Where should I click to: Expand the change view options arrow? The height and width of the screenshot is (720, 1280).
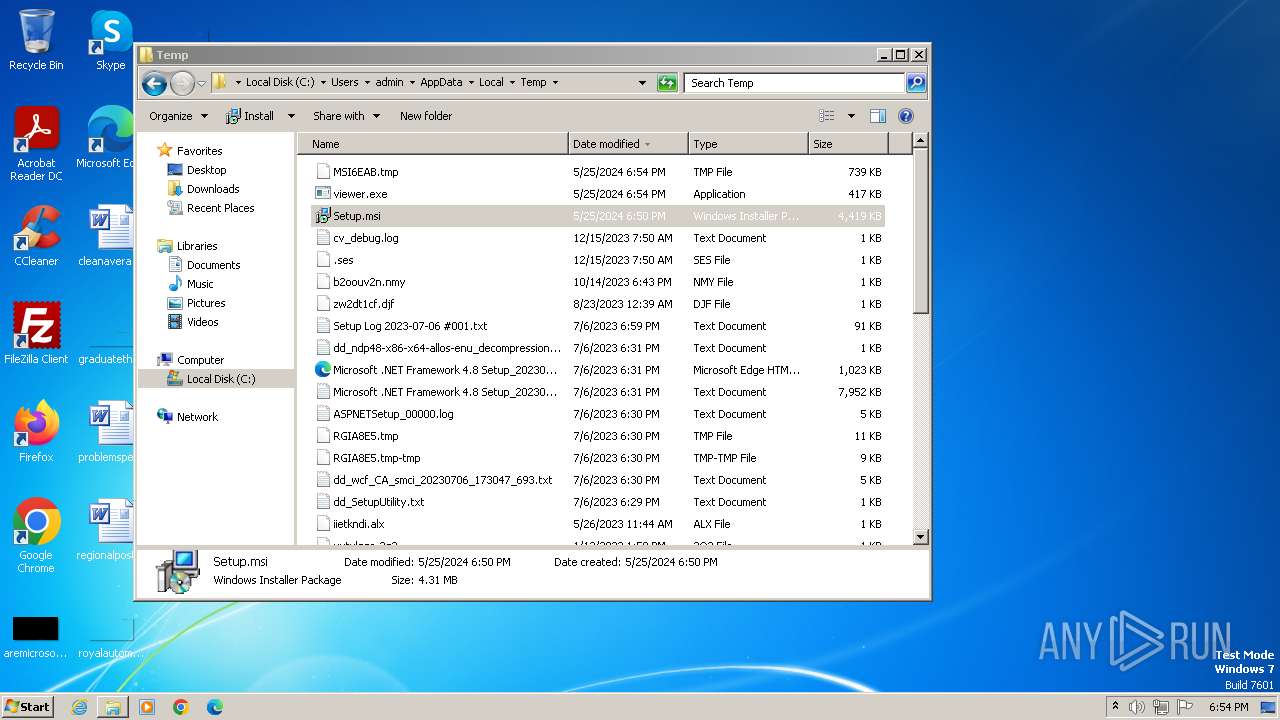click(x=851, y=116)
